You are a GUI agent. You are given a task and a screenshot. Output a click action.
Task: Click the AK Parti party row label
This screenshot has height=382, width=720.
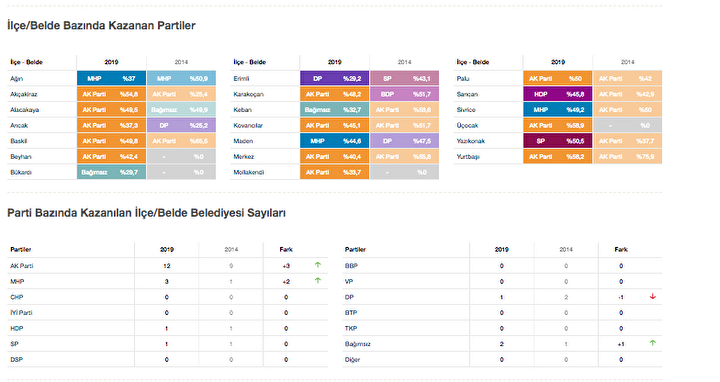(22, 266)
